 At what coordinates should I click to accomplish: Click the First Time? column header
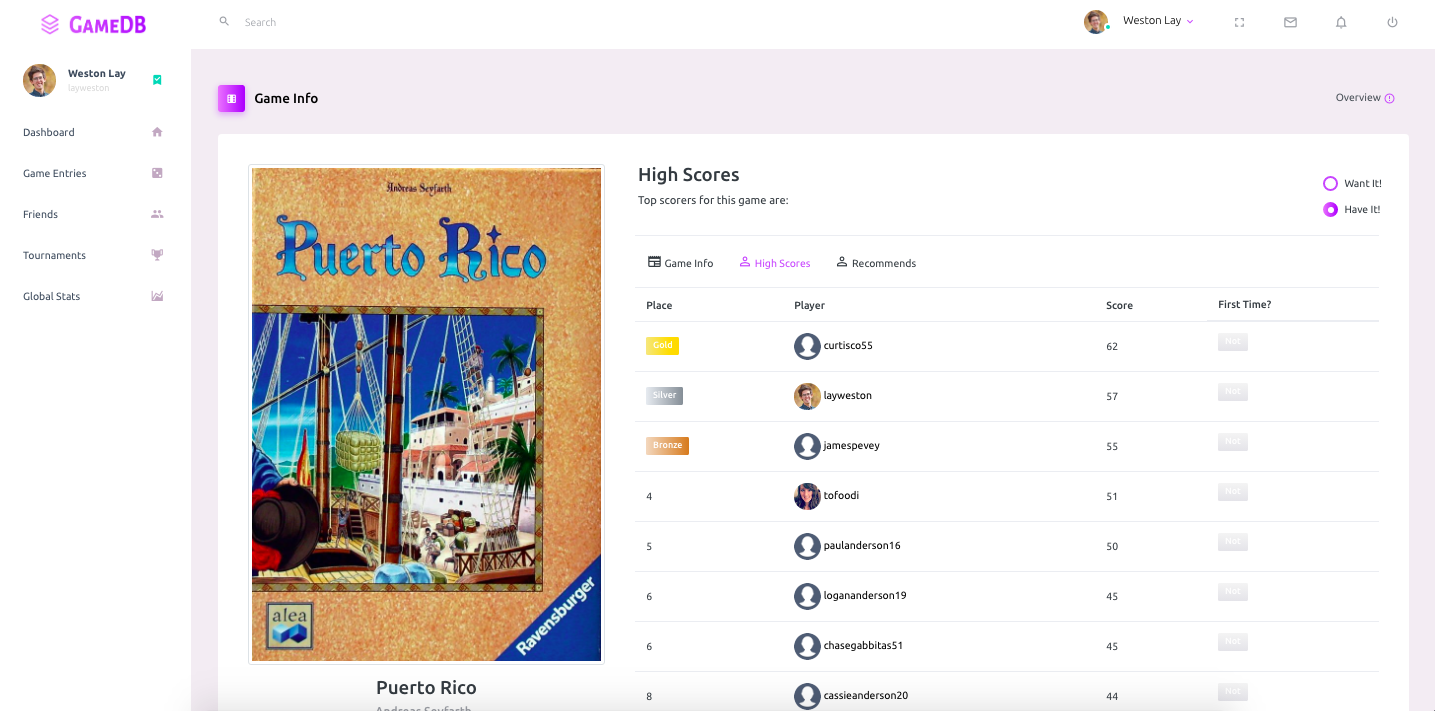(1244, 305)
